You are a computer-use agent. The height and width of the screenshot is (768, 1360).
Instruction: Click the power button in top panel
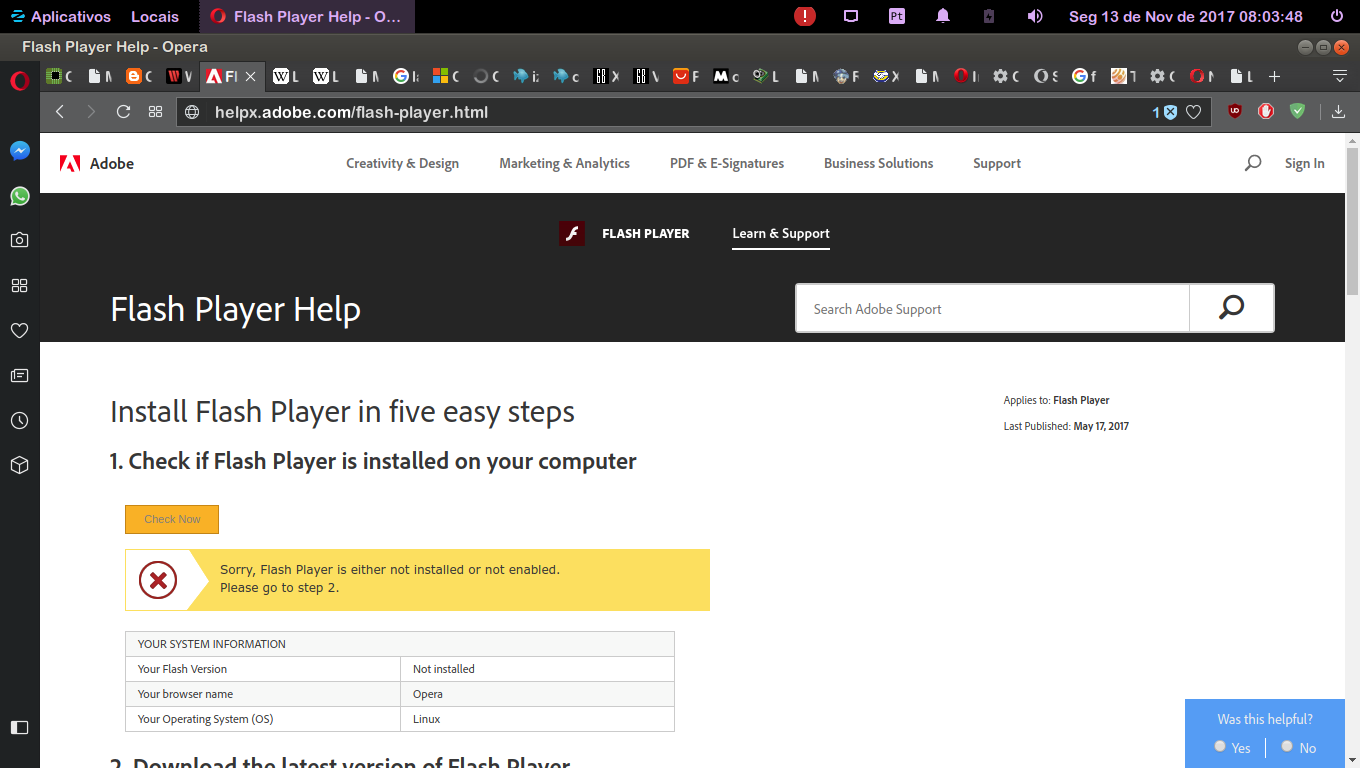coord(1336,16)
